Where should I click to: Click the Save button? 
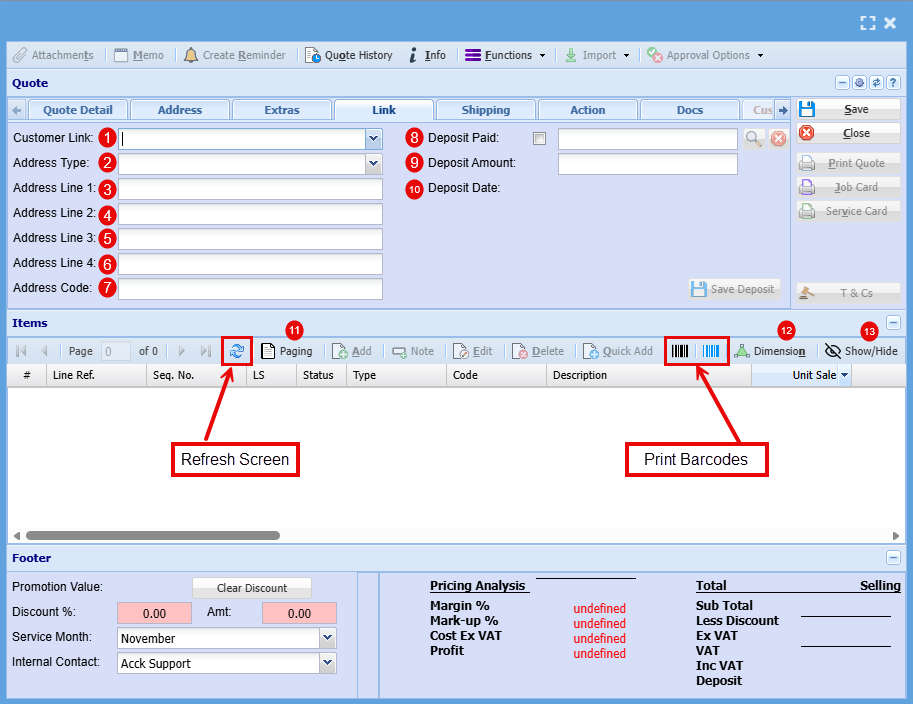click(x=848, y=109)
